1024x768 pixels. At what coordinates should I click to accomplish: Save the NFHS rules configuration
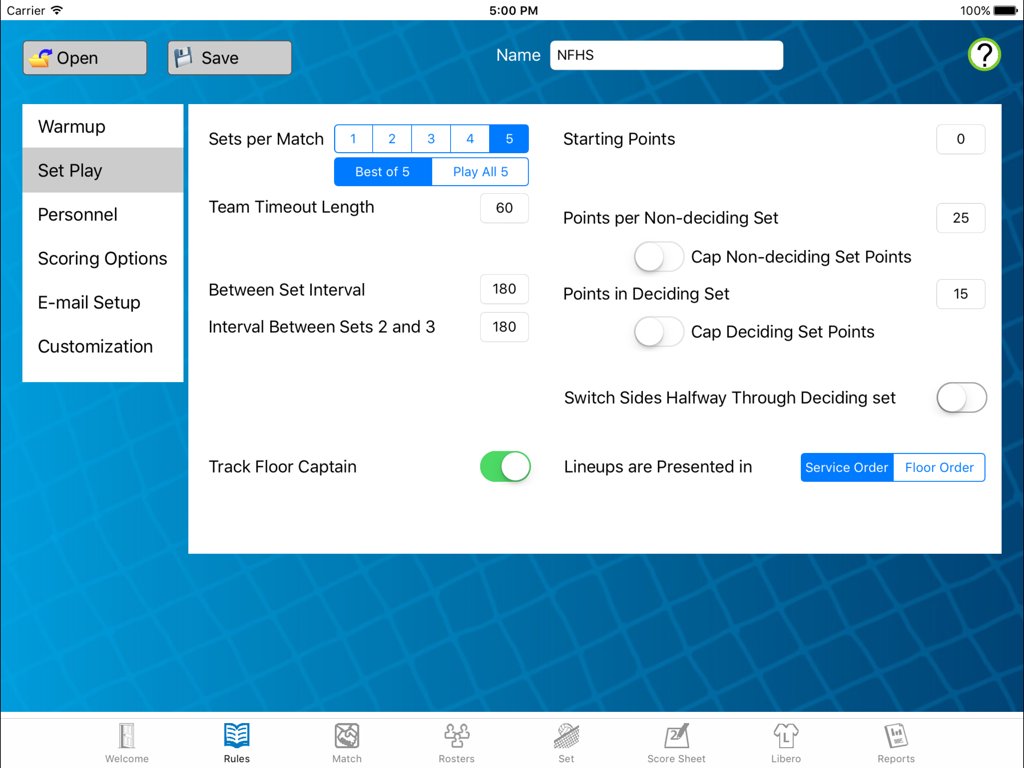[229, 57]
